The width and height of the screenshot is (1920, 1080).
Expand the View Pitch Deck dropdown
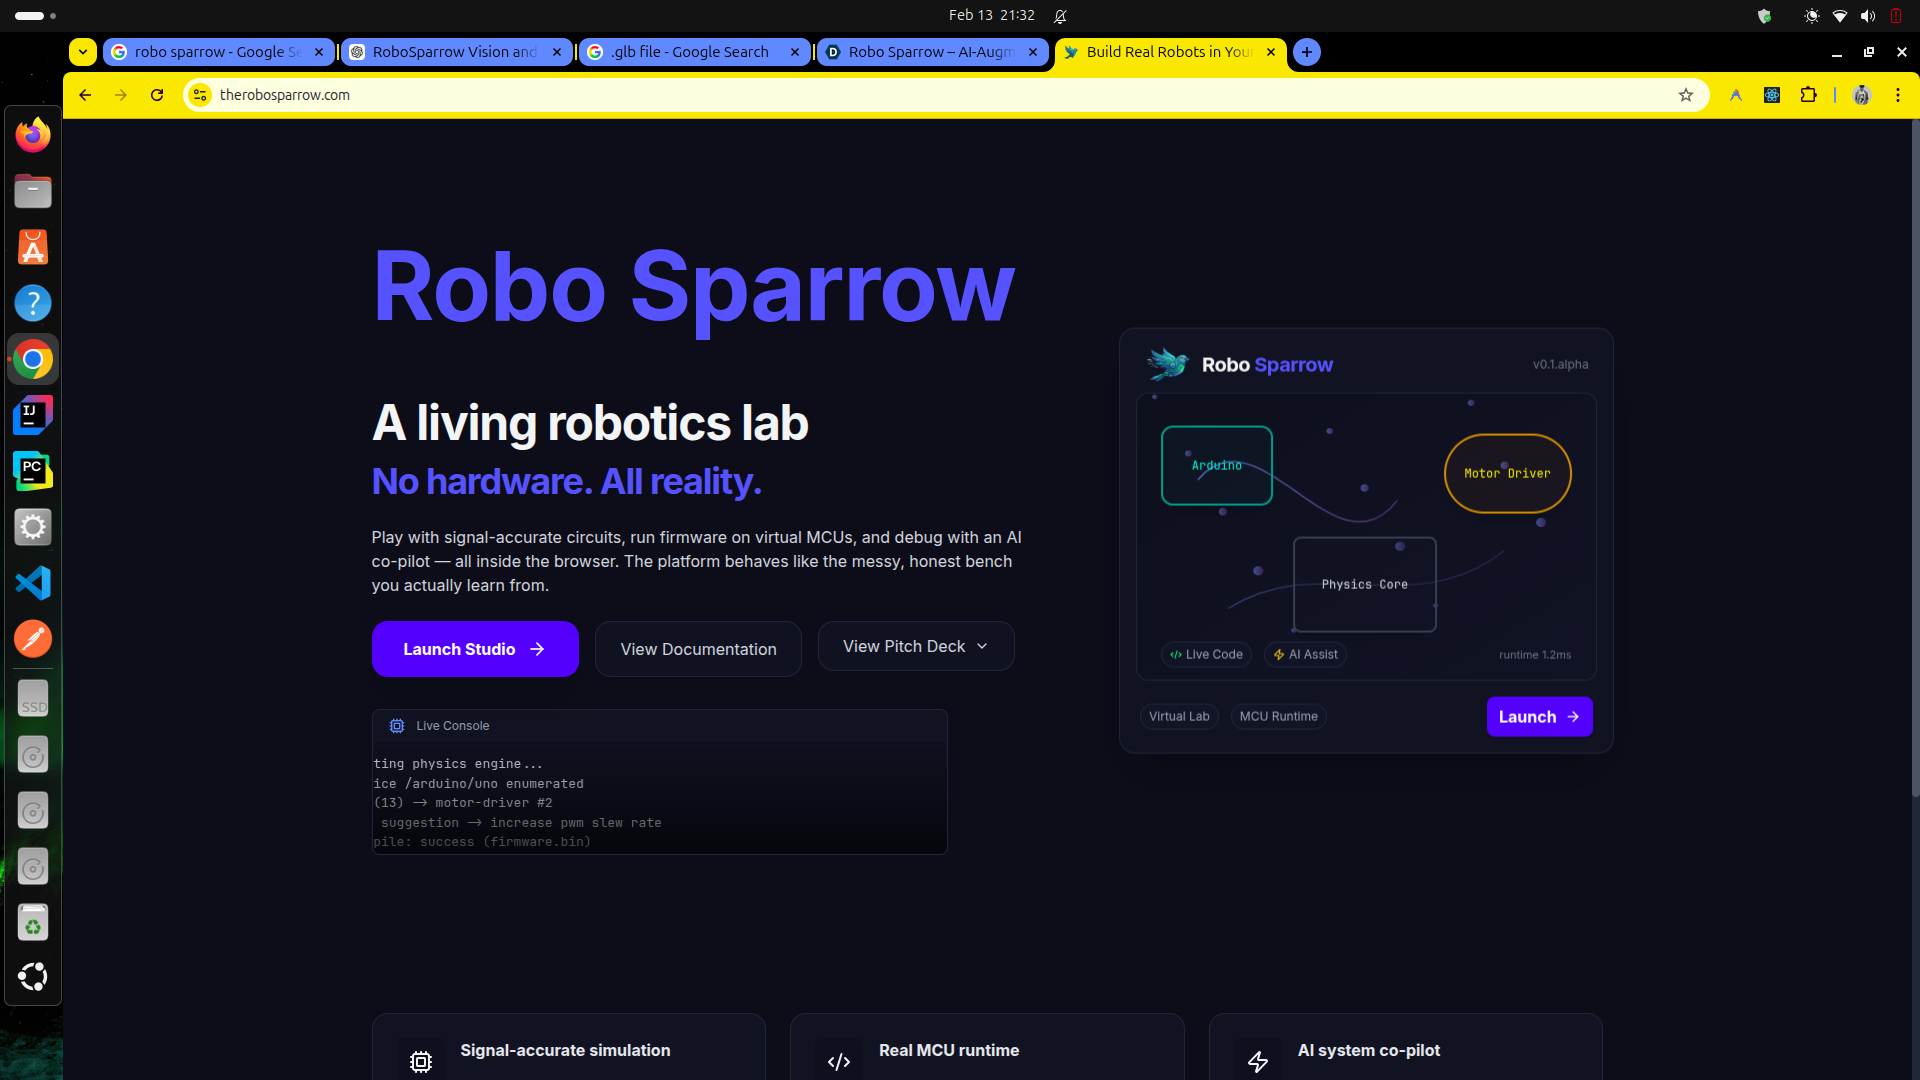[x=915, y=646]
